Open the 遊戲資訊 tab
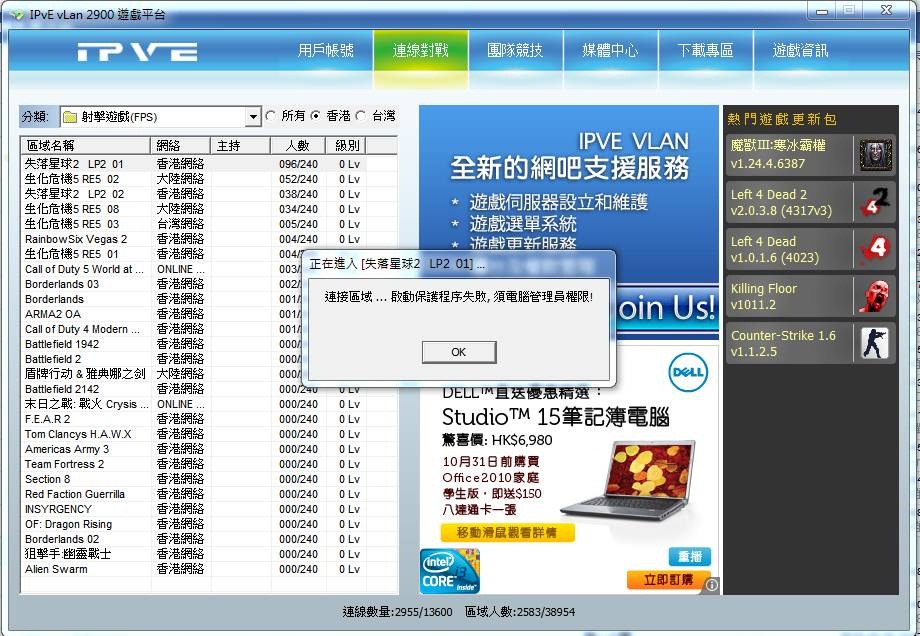920x636 pixels. click(x=800, y=50)
